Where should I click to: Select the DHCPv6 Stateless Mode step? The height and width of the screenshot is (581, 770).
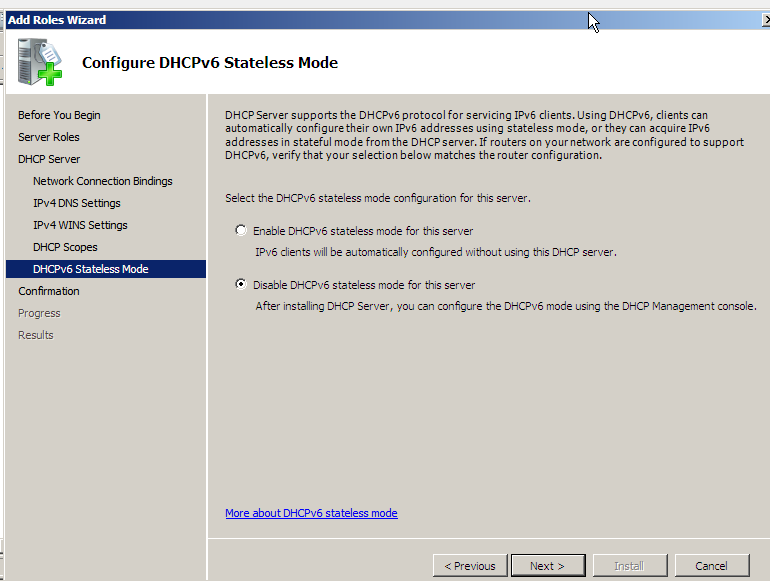[x=106, y=269]
